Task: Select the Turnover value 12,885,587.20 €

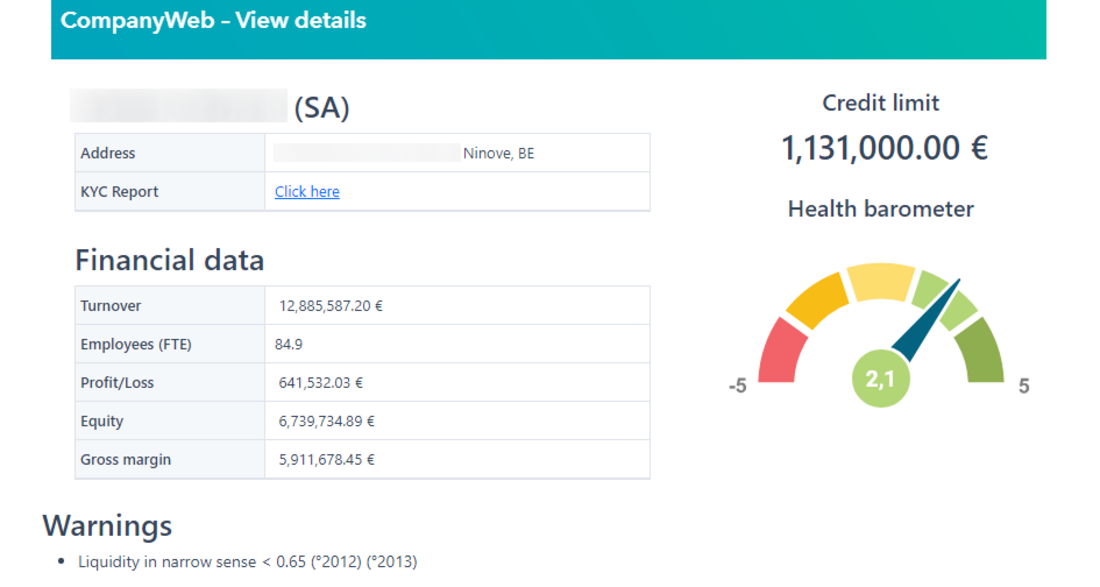Action: coord(331,306)
